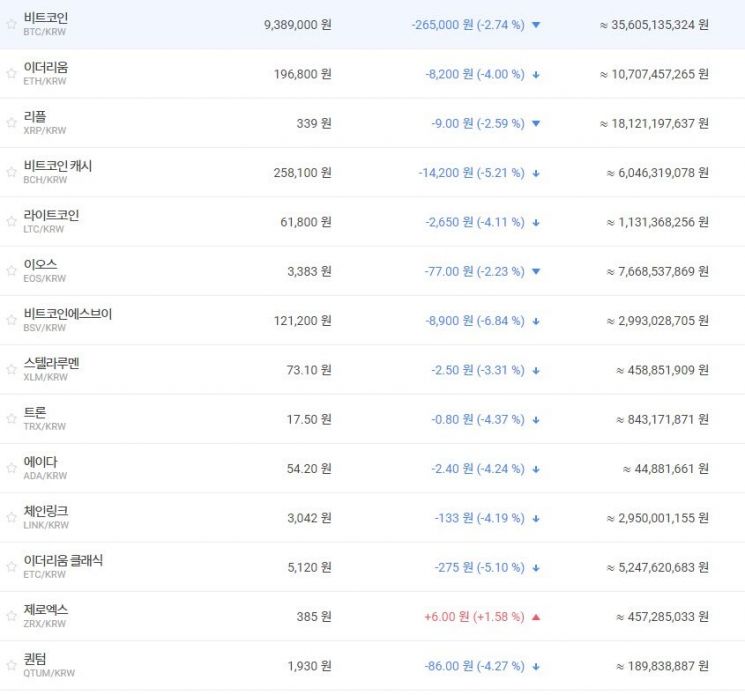The height and width of the screenshot is (695, 745).
Task: Toggle favorite star for TRX/KRW
Action: (11, 419)
